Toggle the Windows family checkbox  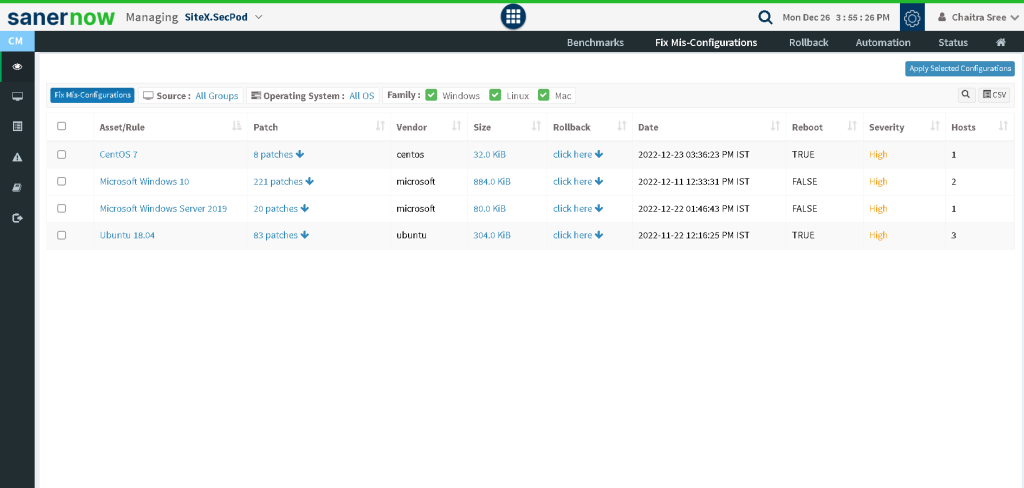pyautogui.click(x=431, y=95)
